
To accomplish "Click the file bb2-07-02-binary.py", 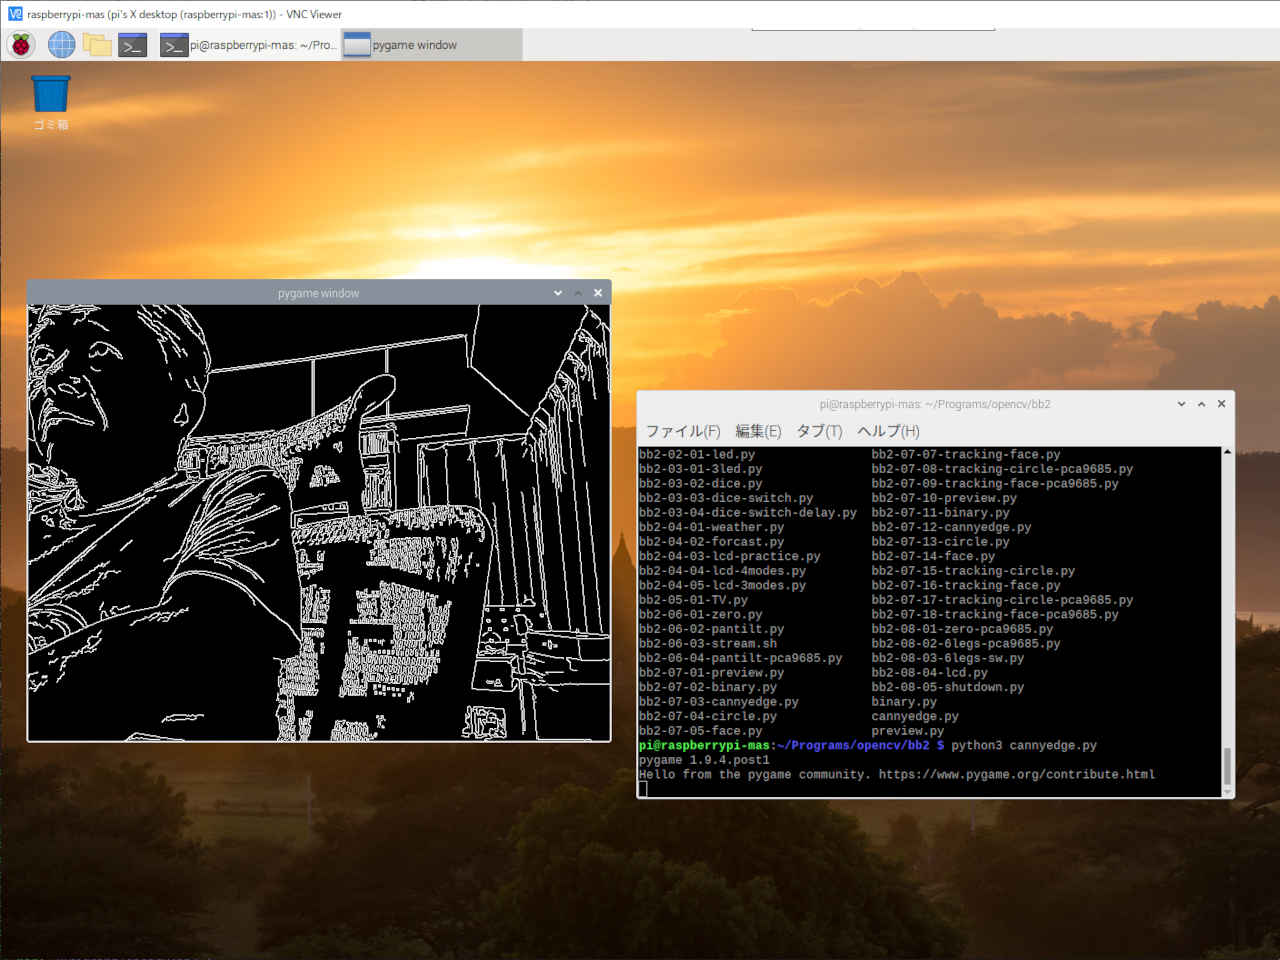I will (708, 687).
